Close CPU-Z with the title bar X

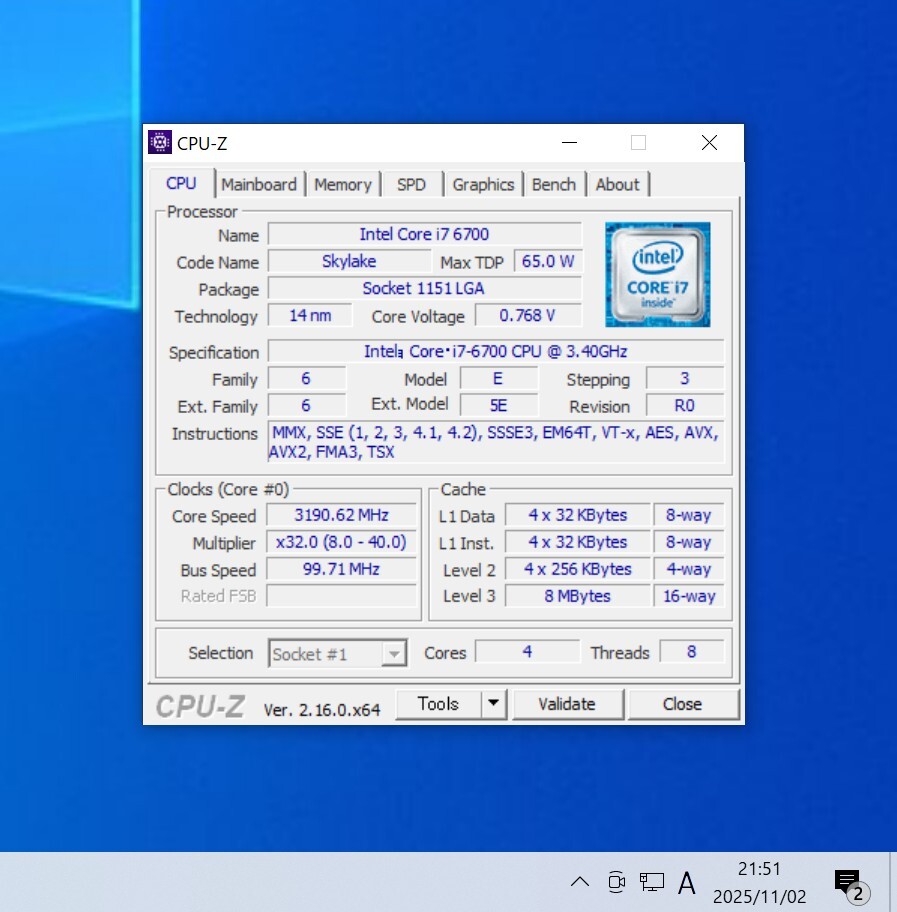709,143
